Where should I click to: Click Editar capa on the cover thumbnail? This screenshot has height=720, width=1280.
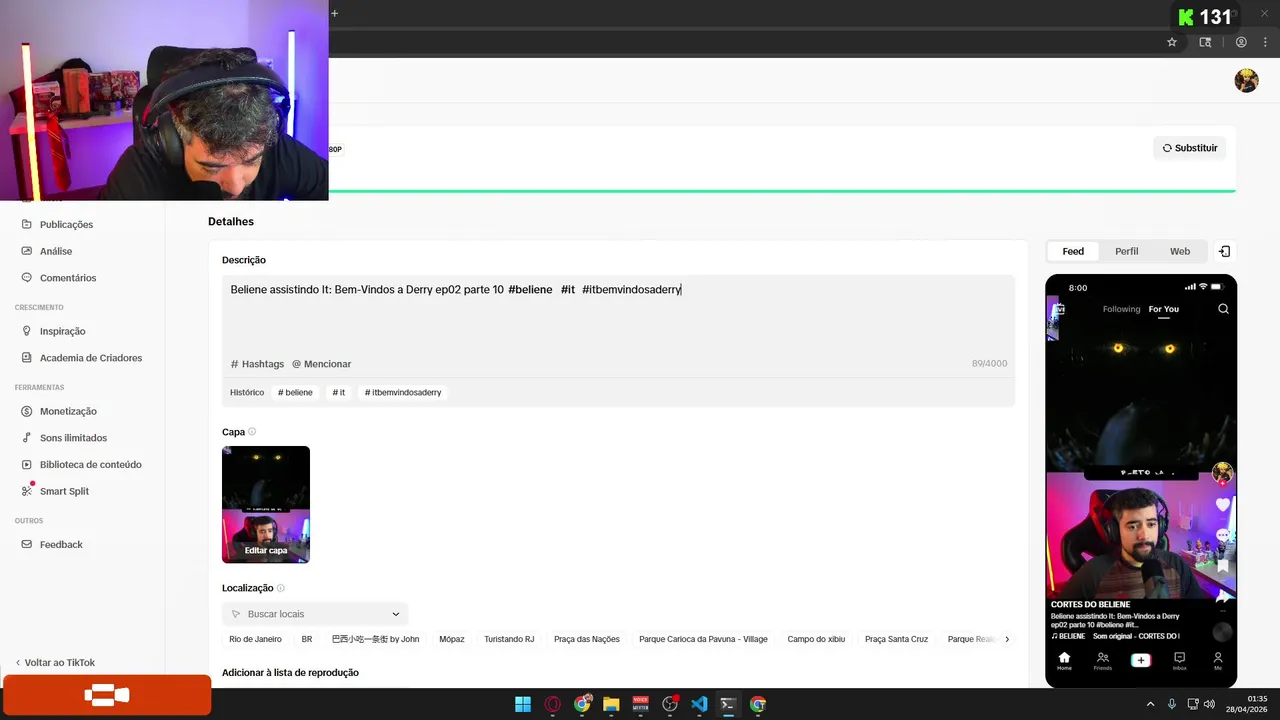266,550
